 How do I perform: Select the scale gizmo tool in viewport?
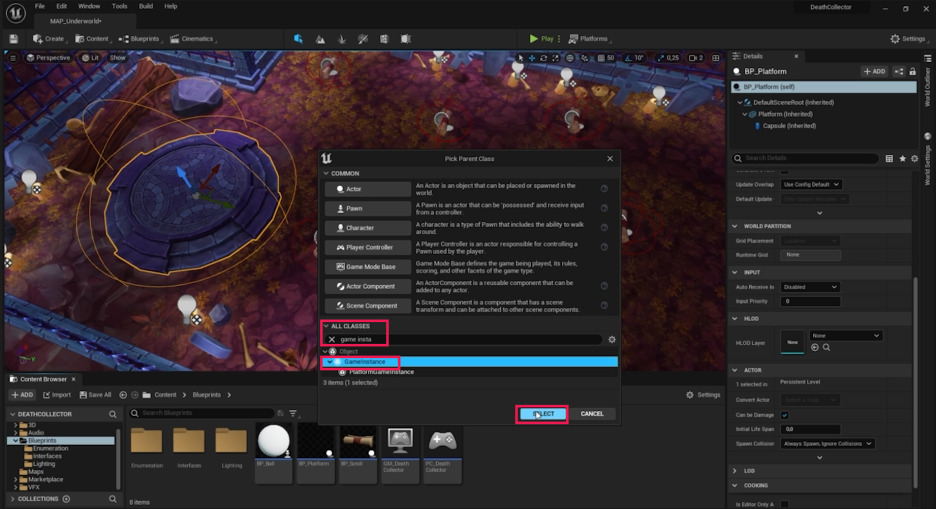[555, 58]
